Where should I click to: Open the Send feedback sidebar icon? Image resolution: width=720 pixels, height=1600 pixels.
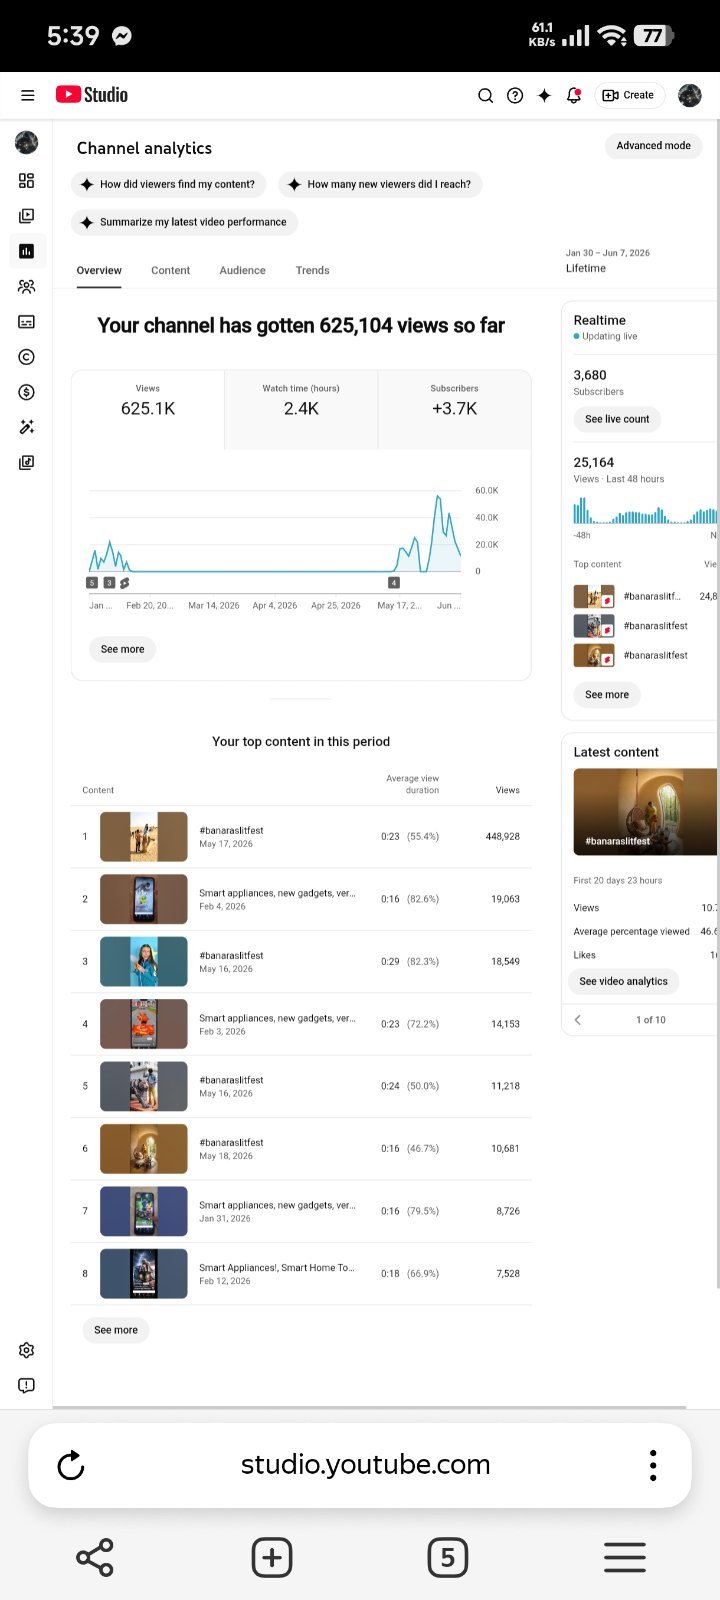point(27,1385)
